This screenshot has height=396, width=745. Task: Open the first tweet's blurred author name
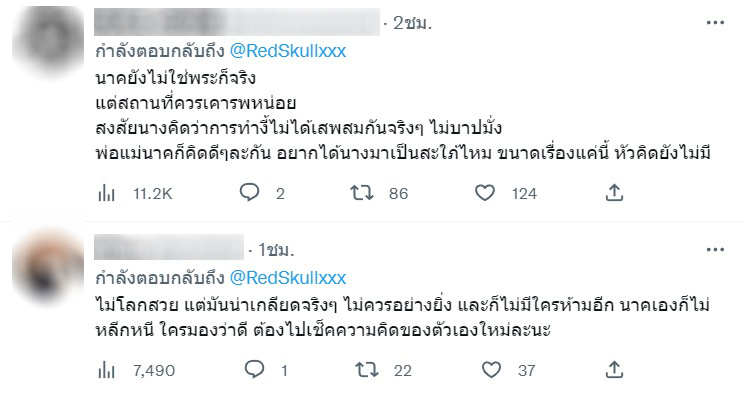click(x=237, y=22)
